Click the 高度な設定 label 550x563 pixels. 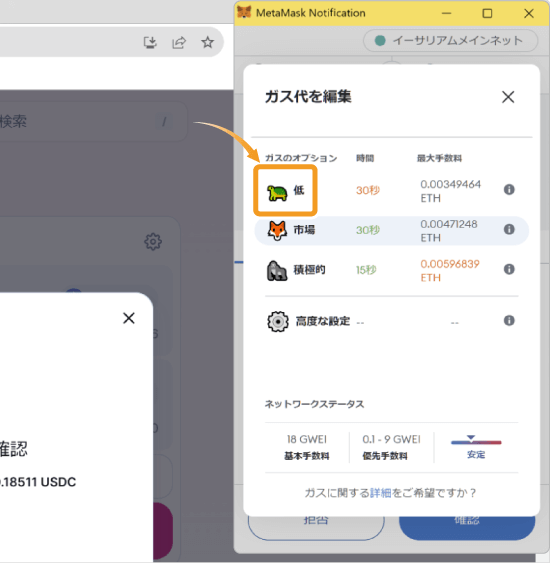[322, 321]
